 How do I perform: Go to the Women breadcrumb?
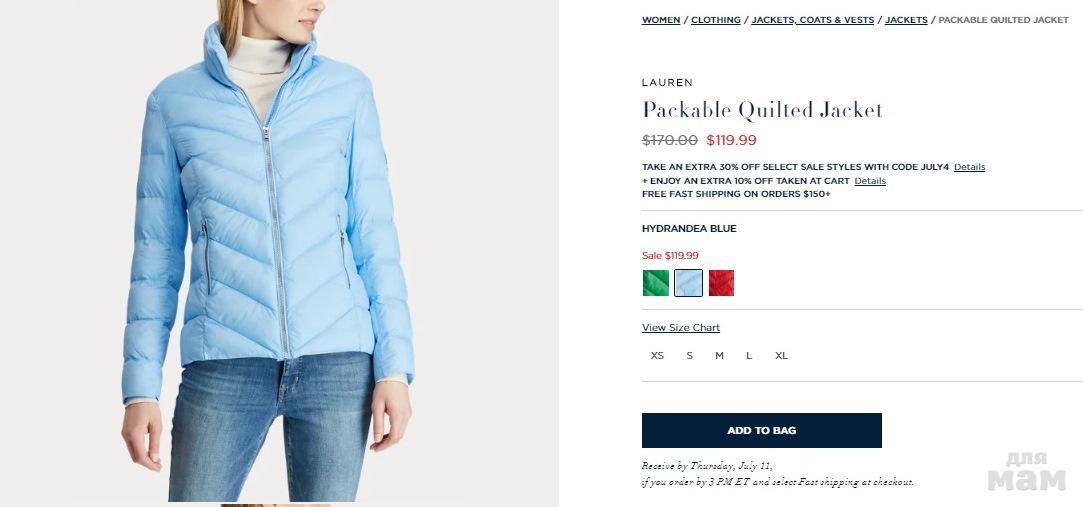coord(661,20)
